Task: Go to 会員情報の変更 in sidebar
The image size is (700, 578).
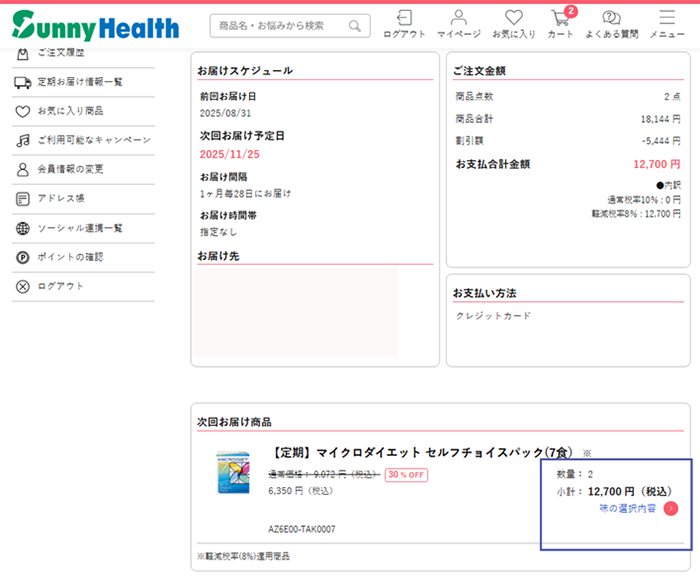Action: 70,169
